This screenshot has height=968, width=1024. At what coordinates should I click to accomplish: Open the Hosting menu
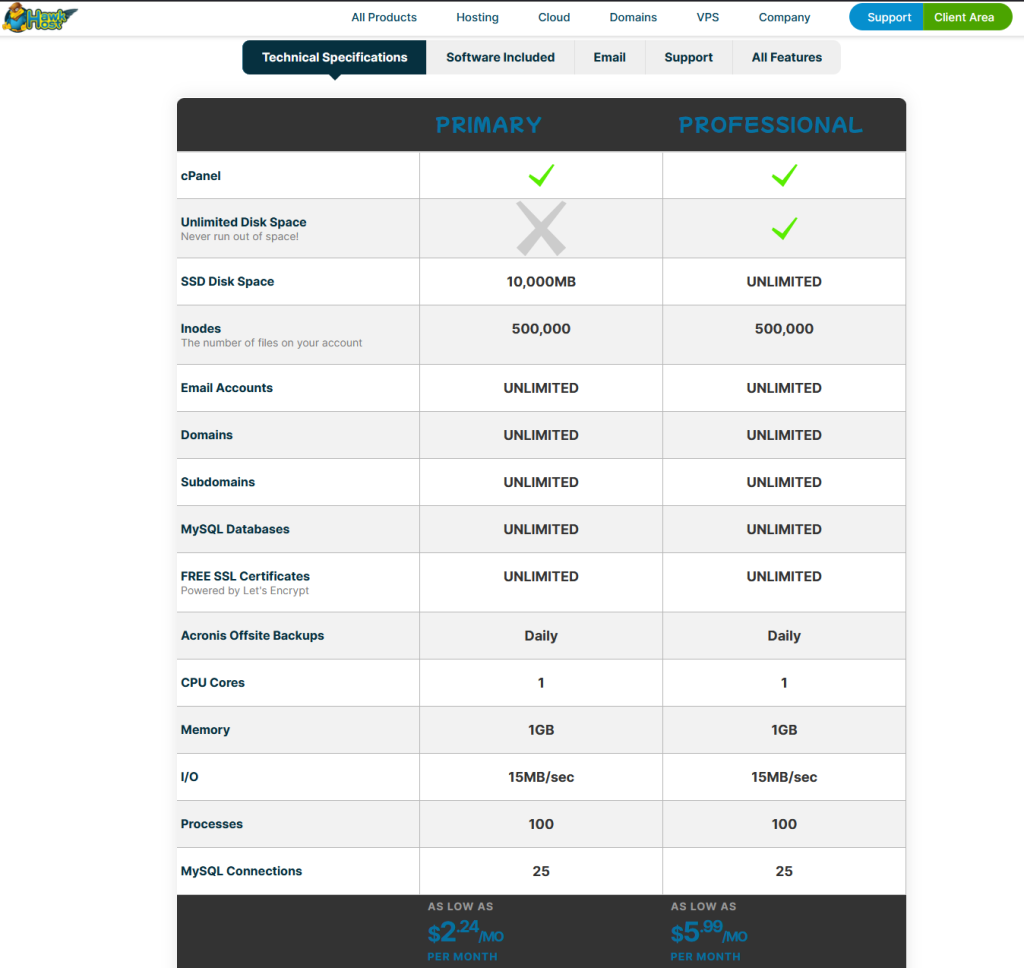(477, 17)
